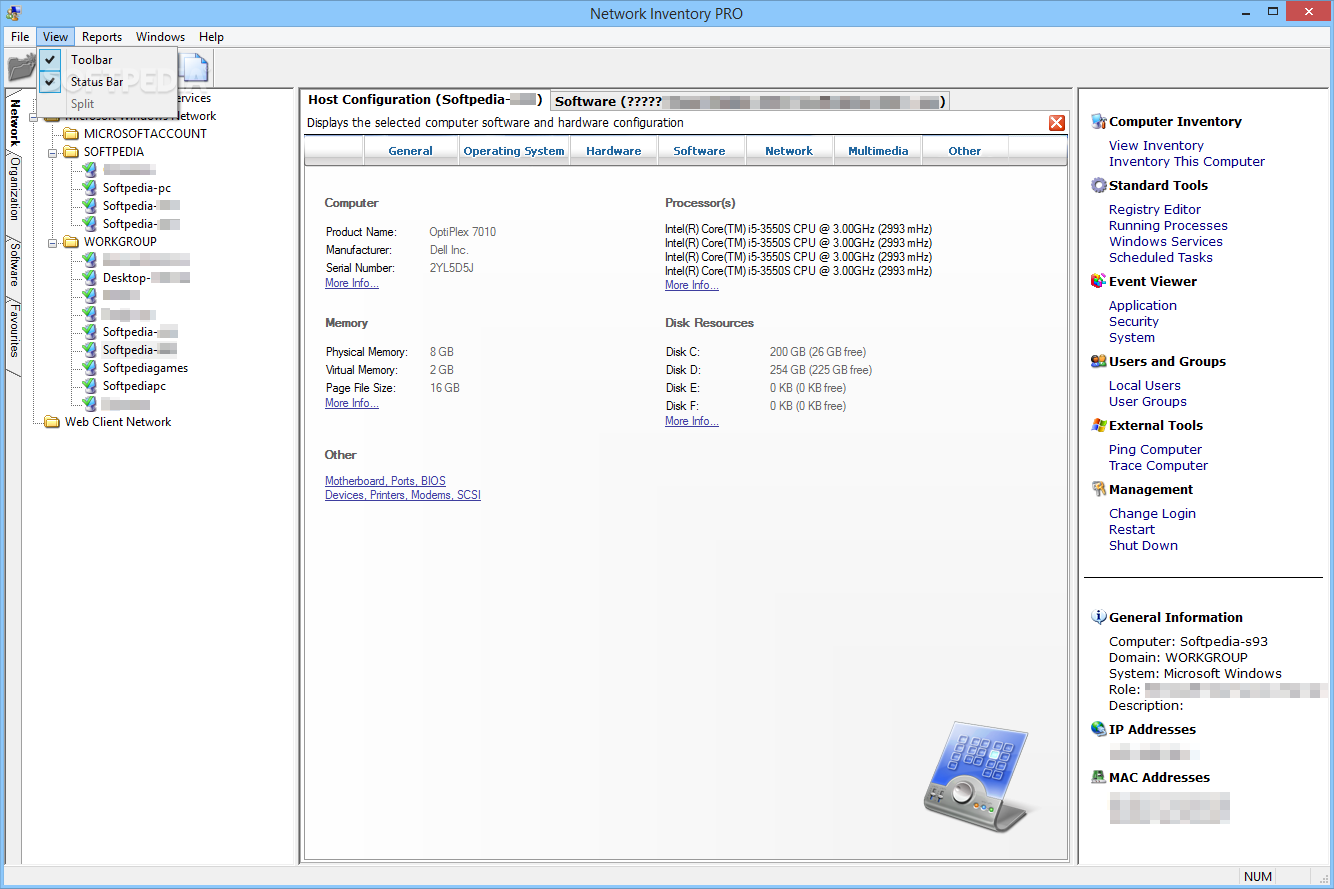This screenshot has width=1334, height=889.
Task: Open the Security event log link
Action: click(x=1134, y=322)
